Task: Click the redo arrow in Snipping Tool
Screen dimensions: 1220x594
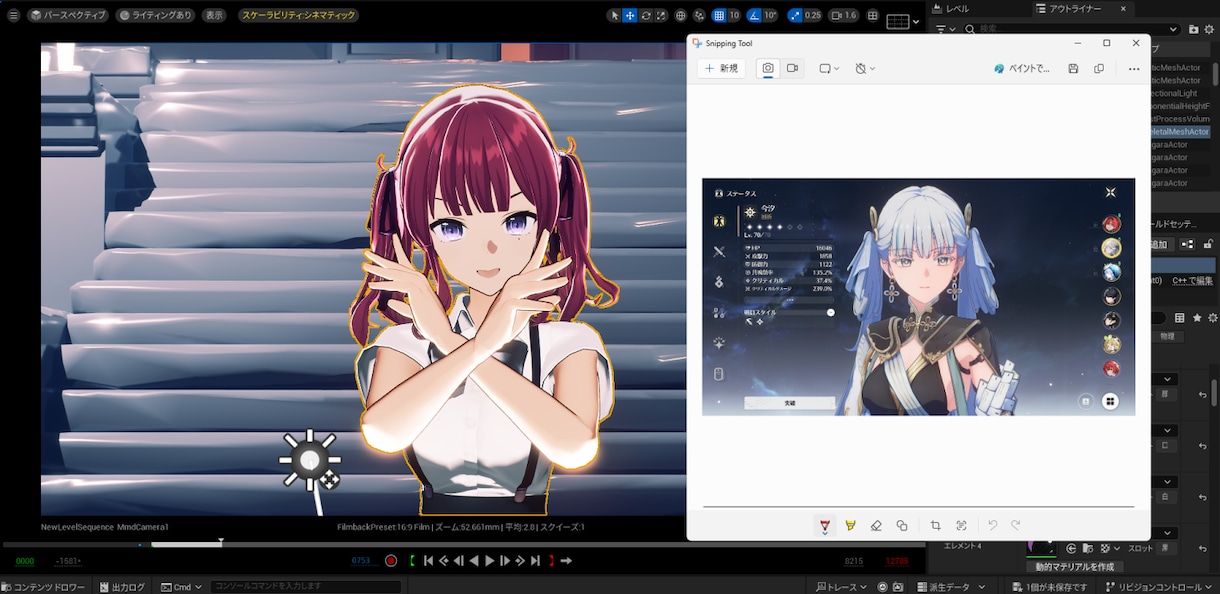Action: pos(1016,525)
